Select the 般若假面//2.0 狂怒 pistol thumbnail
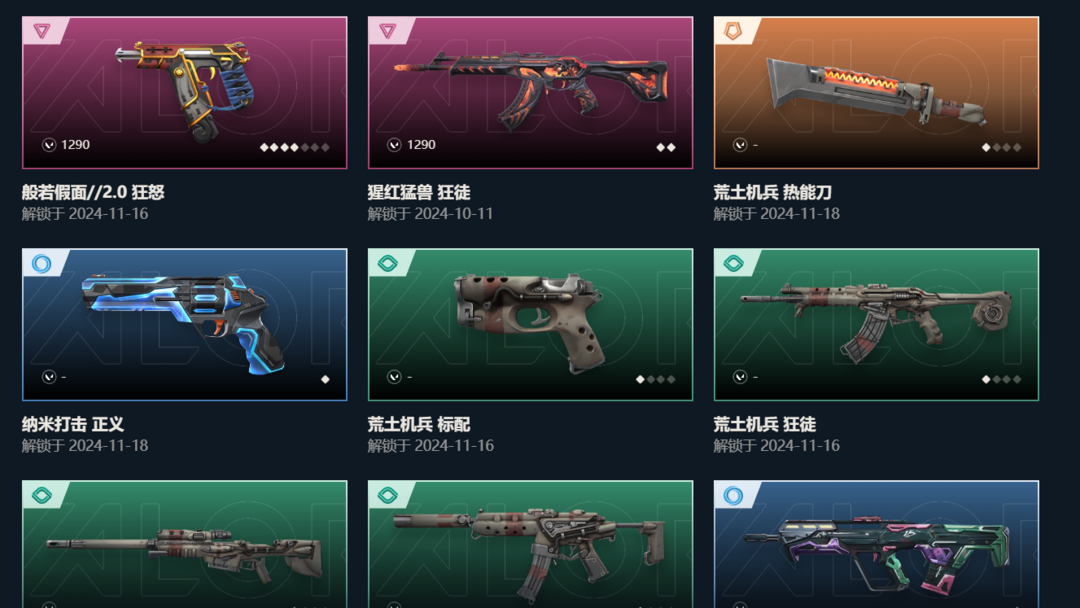Screen dimensions: 1080x608 pyautogui.click(x=185, y=92)
